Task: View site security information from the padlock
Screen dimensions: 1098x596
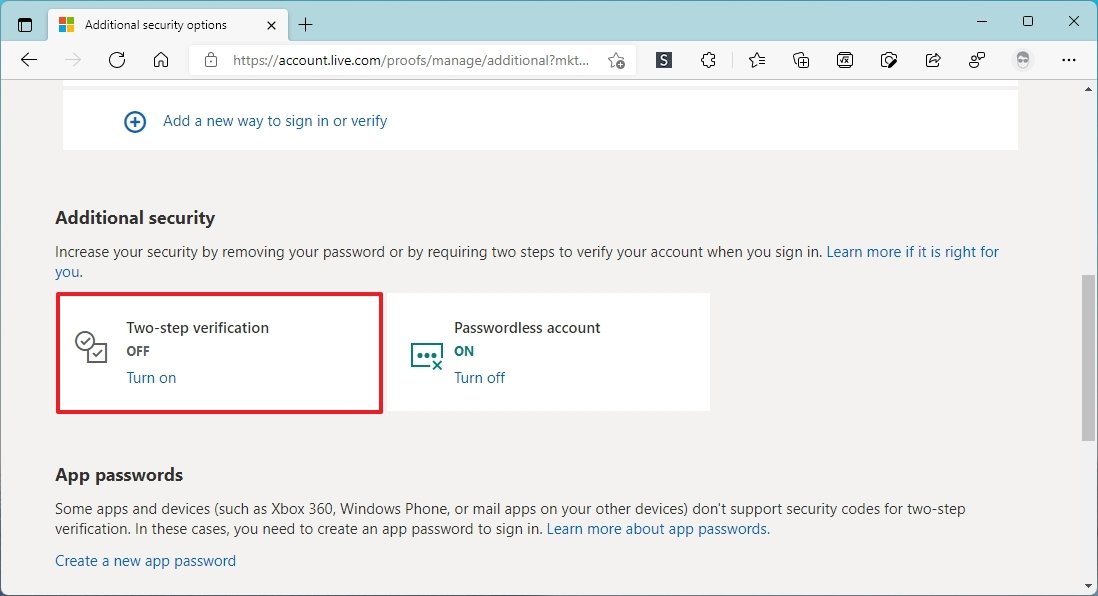Action: coord(209,60)
